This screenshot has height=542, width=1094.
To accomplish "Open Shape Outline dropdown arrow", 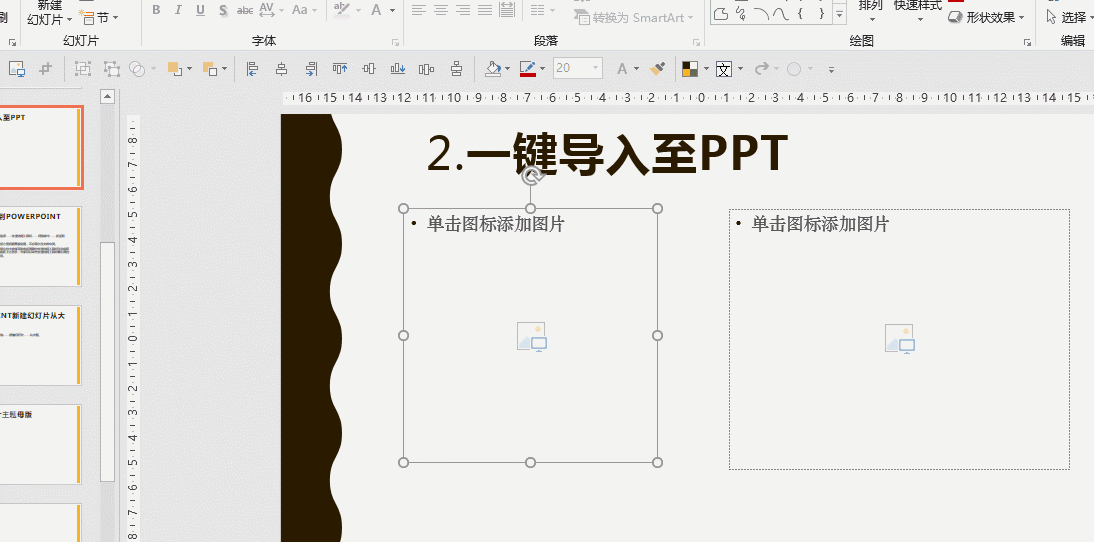I will pos(542,68).
